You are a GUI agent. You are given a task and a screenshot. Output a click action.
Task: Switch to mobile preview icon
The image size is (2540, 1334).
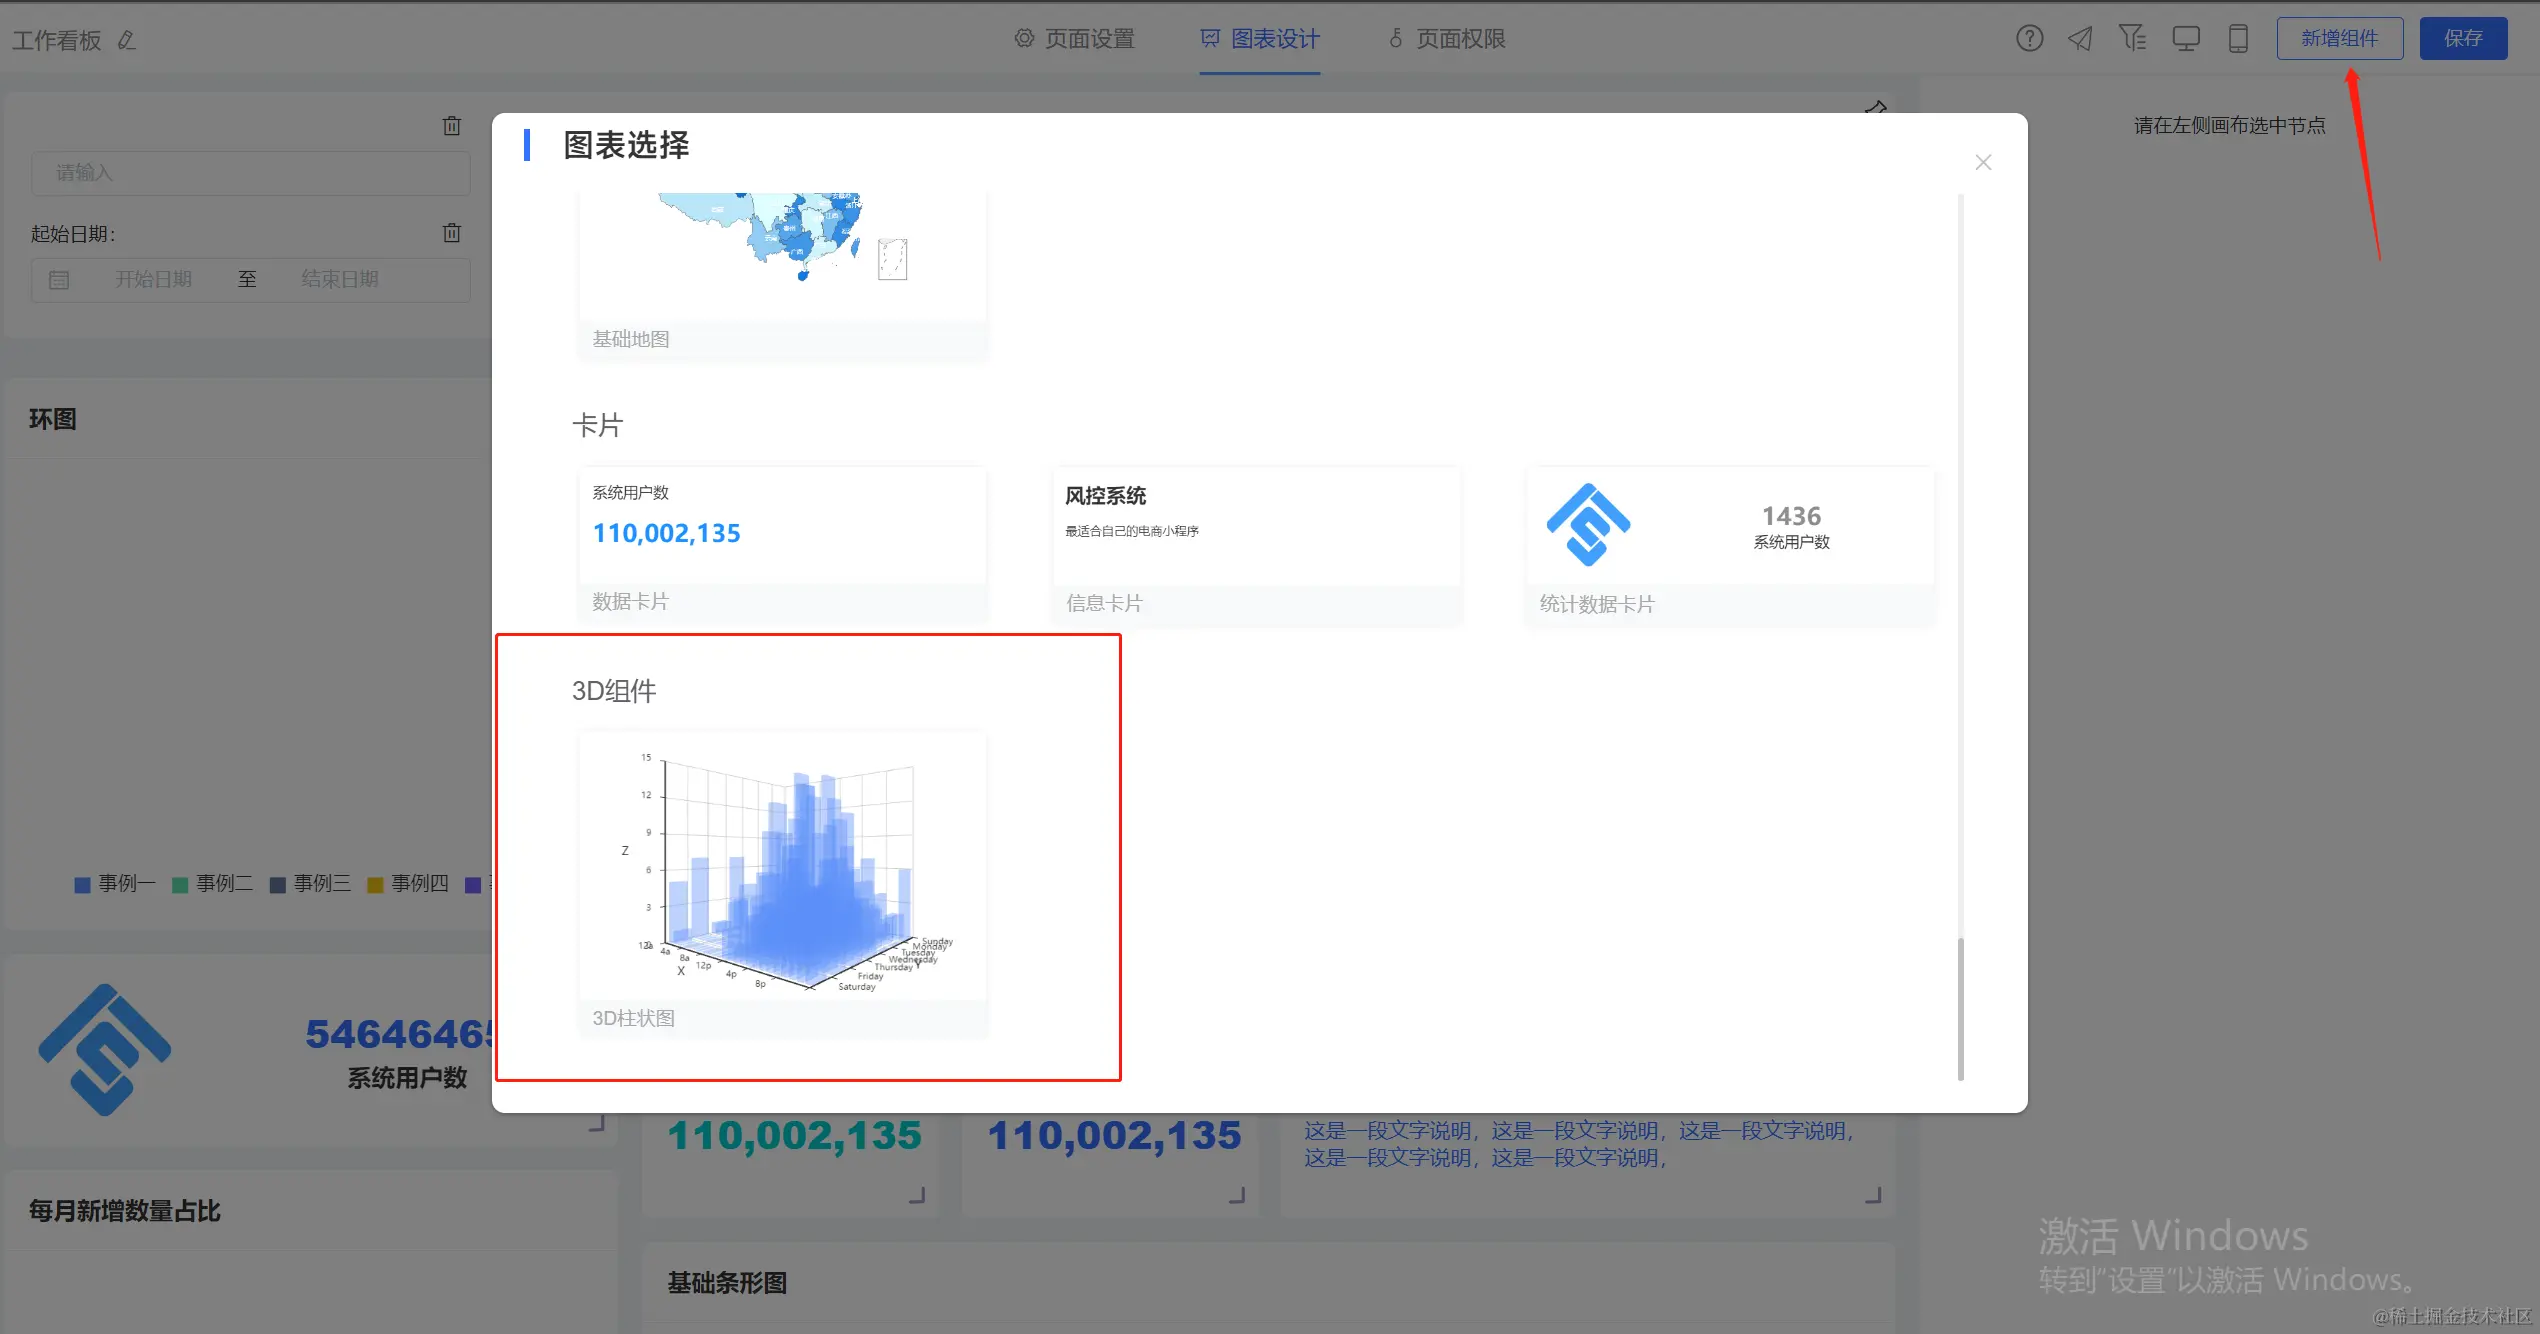[x=2238, y=39]
